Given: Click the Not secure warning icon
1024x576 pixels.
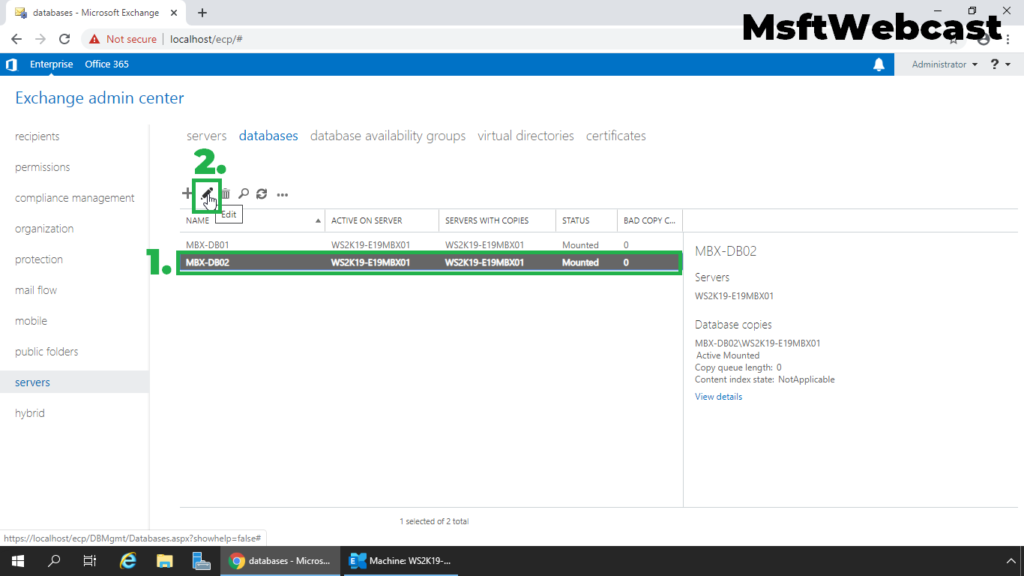Looking at the screenshot, I should (95, 39).
